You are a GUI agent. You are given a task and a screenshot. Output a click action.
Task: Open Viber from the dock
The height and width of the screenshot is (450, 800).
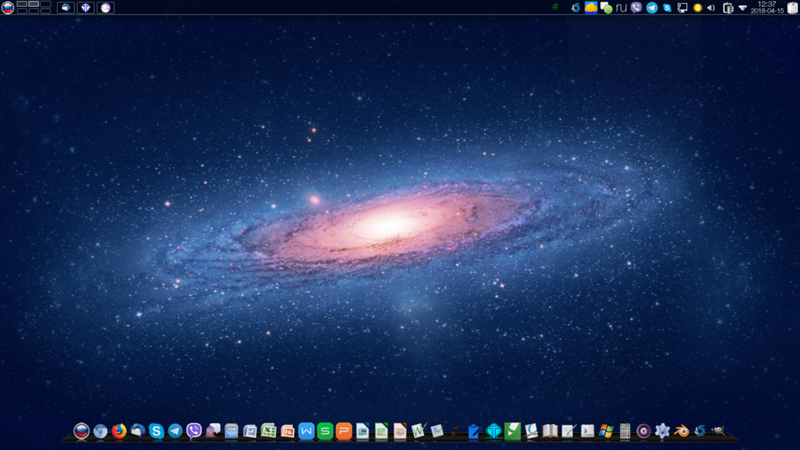tap(194, 431)
